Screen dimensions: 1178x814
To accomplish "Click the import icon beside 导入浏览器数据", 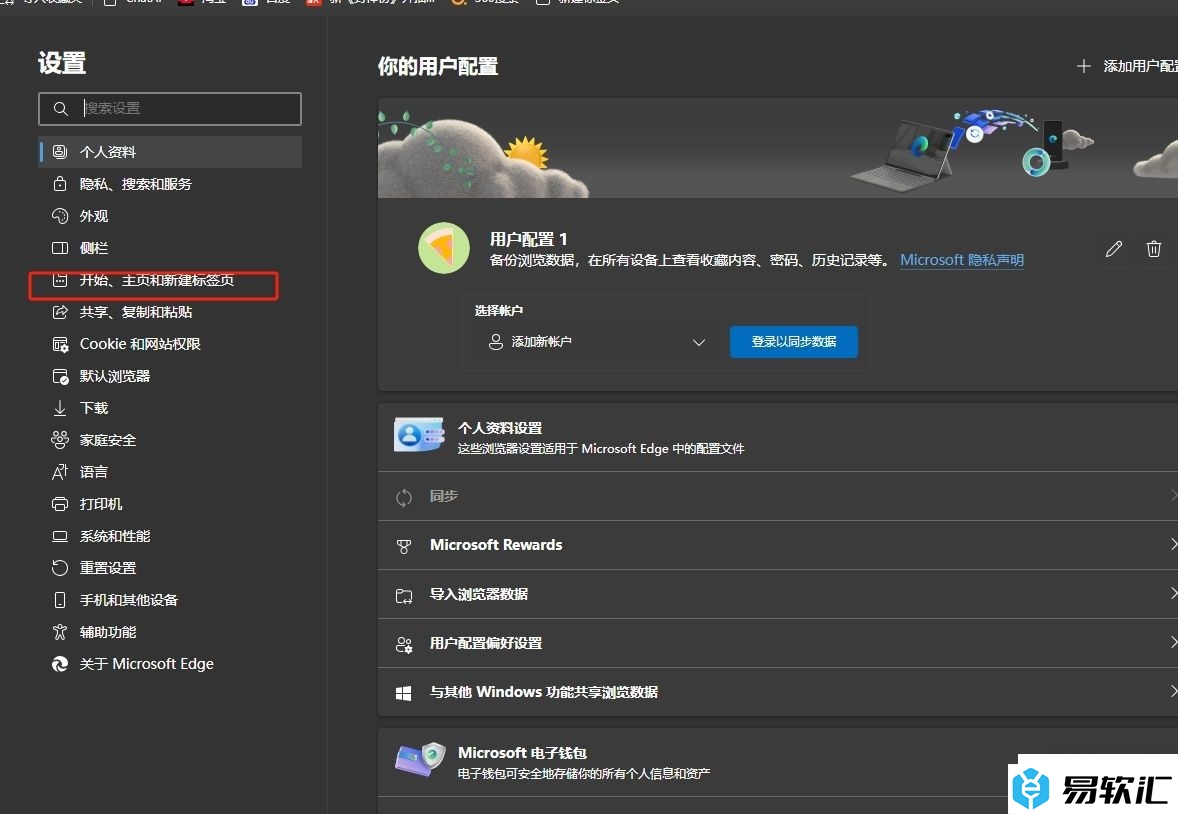I will pos(404,596).
